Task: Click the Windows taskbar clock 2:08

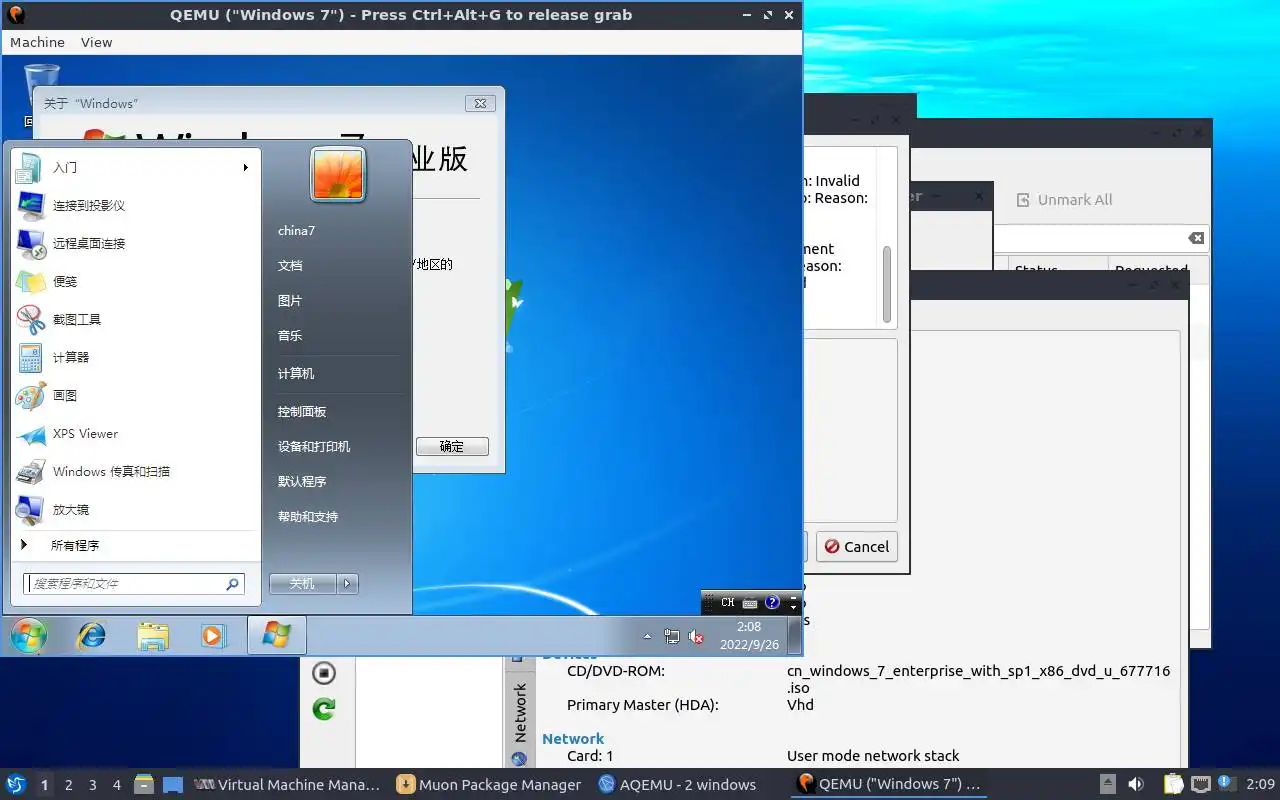Action: tap(749, 636)
